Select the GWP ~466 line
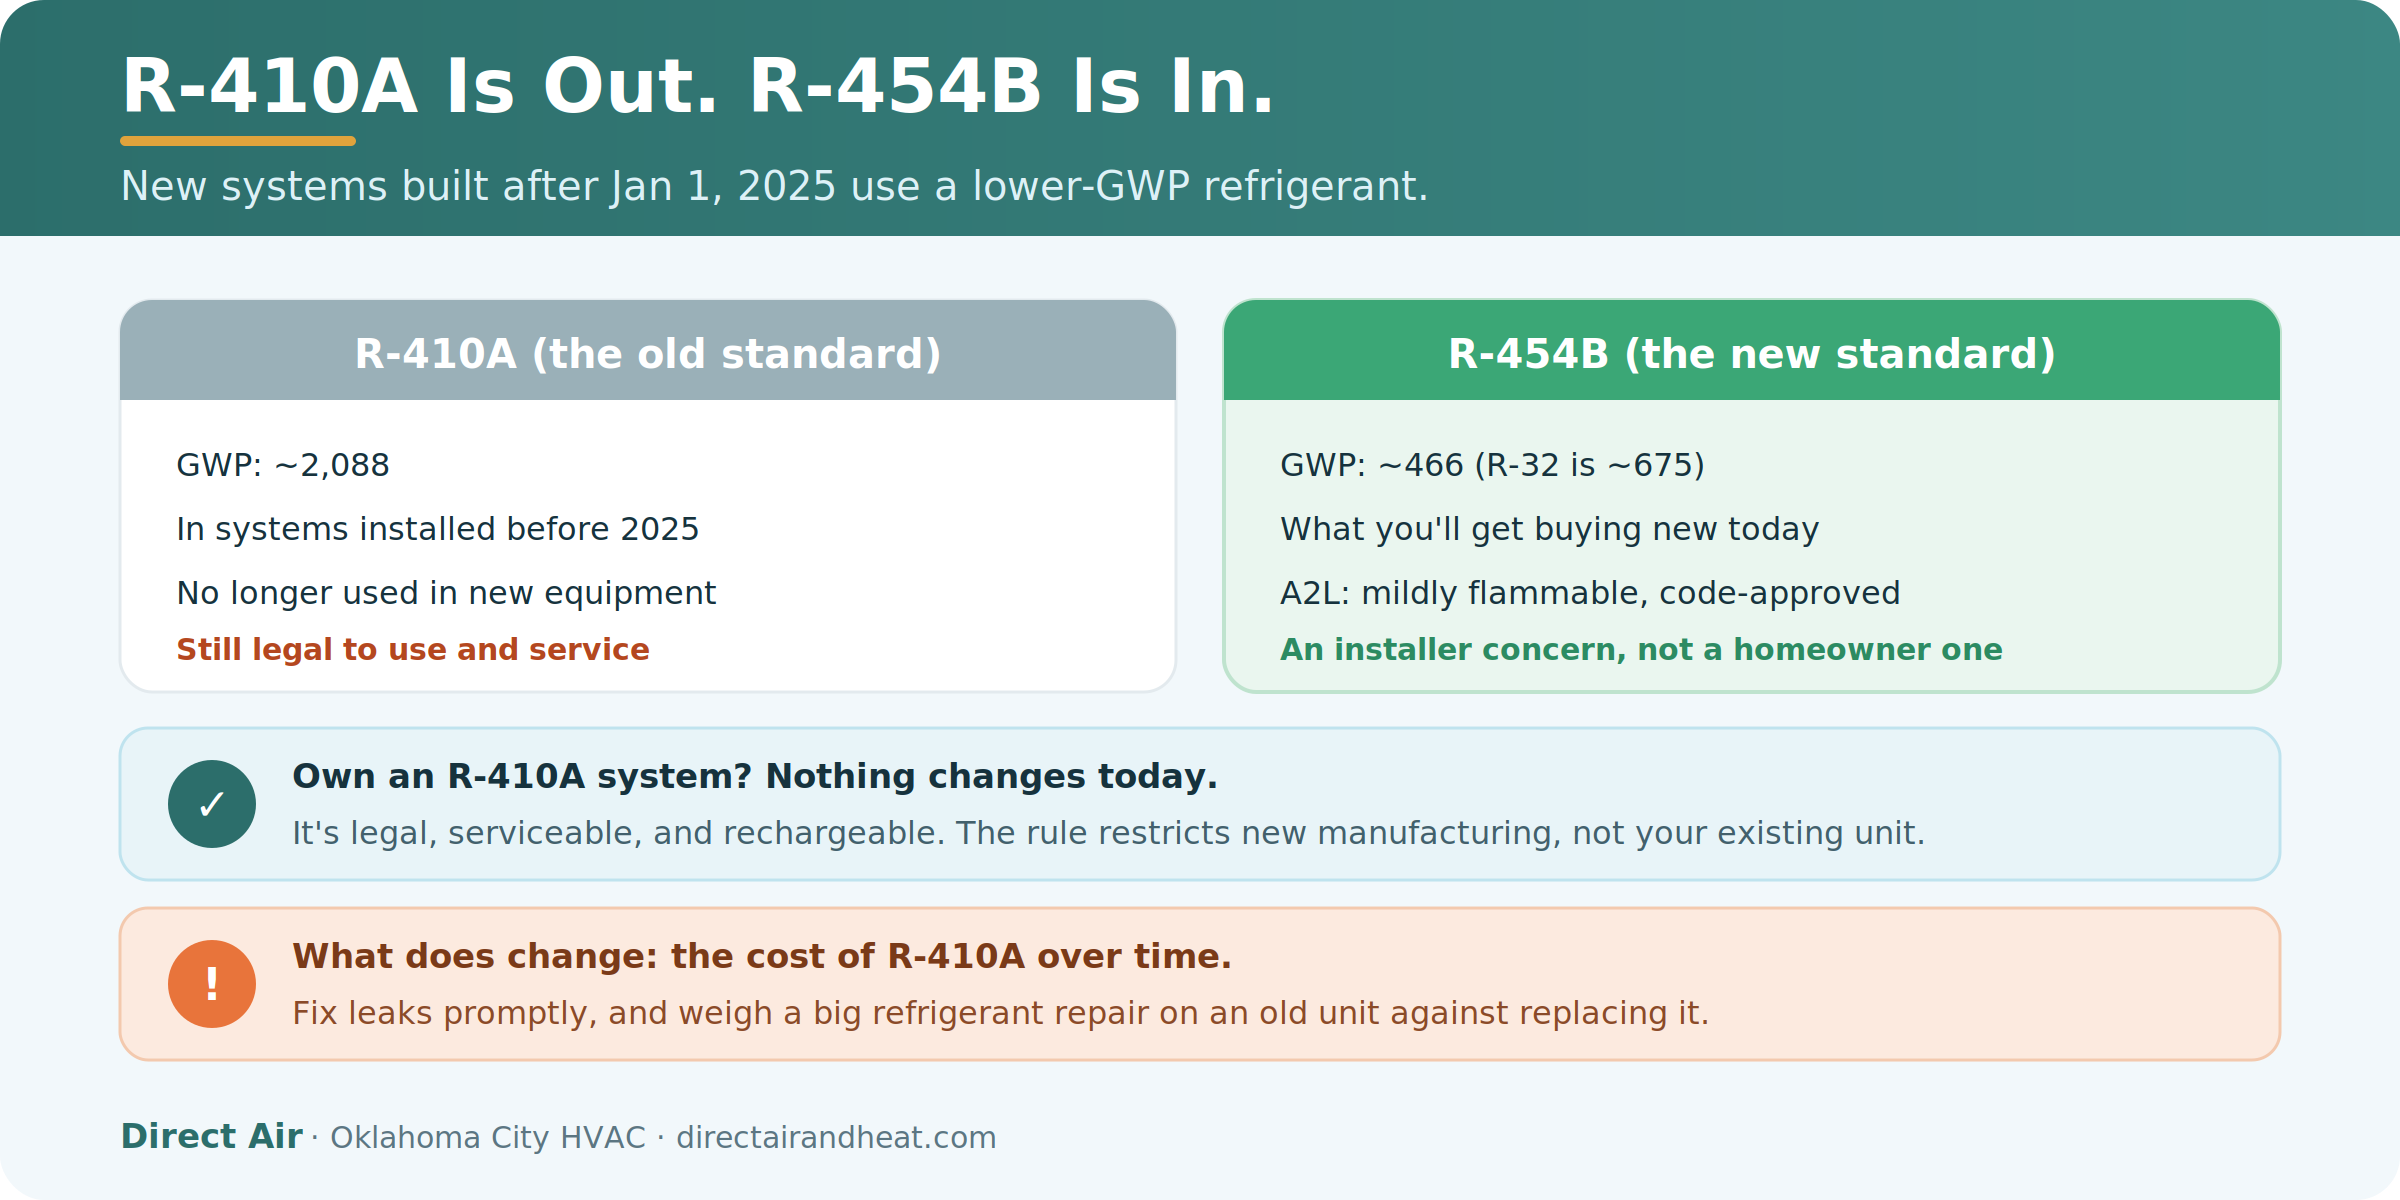The height and width of the screenshot is (1200, 2400). (1492, 466)
